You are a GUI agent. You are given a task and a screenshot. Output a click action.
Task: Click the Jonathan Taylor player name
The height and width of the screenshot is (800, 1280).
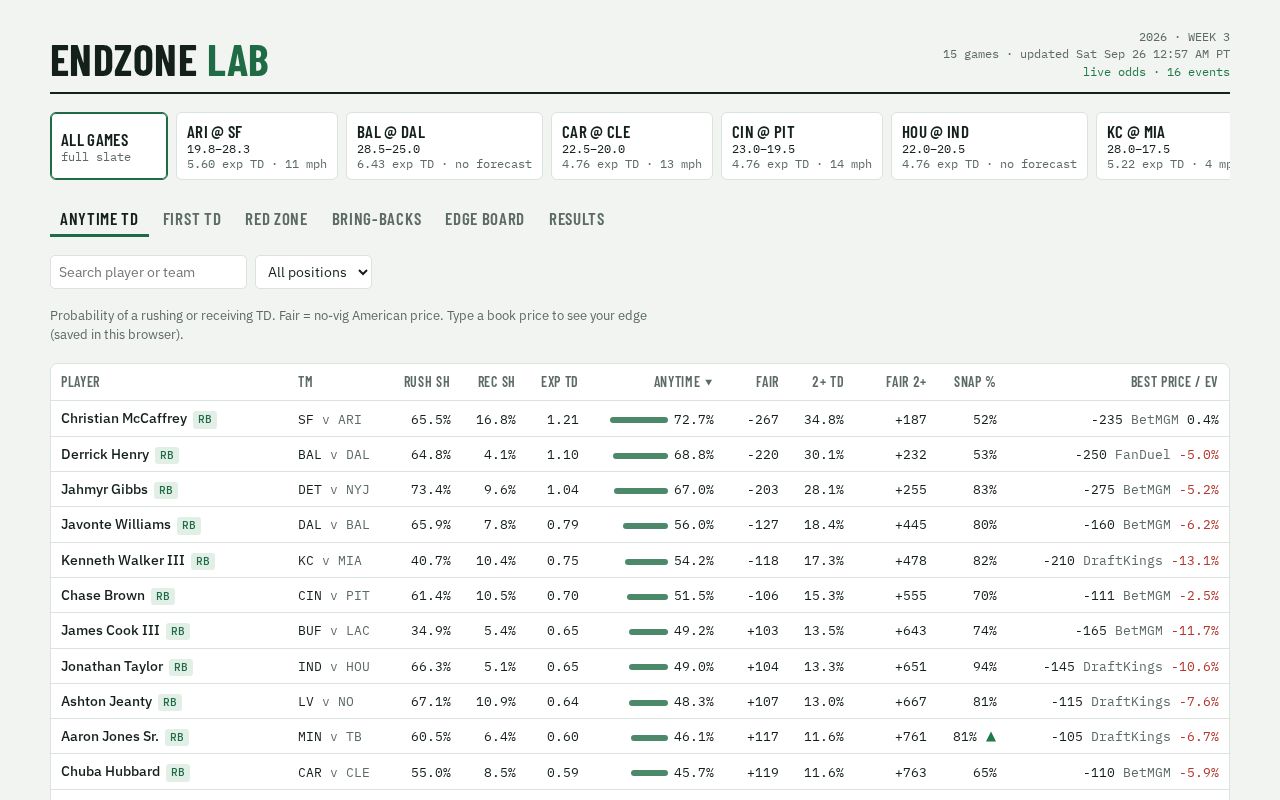[x=112, y=666]
